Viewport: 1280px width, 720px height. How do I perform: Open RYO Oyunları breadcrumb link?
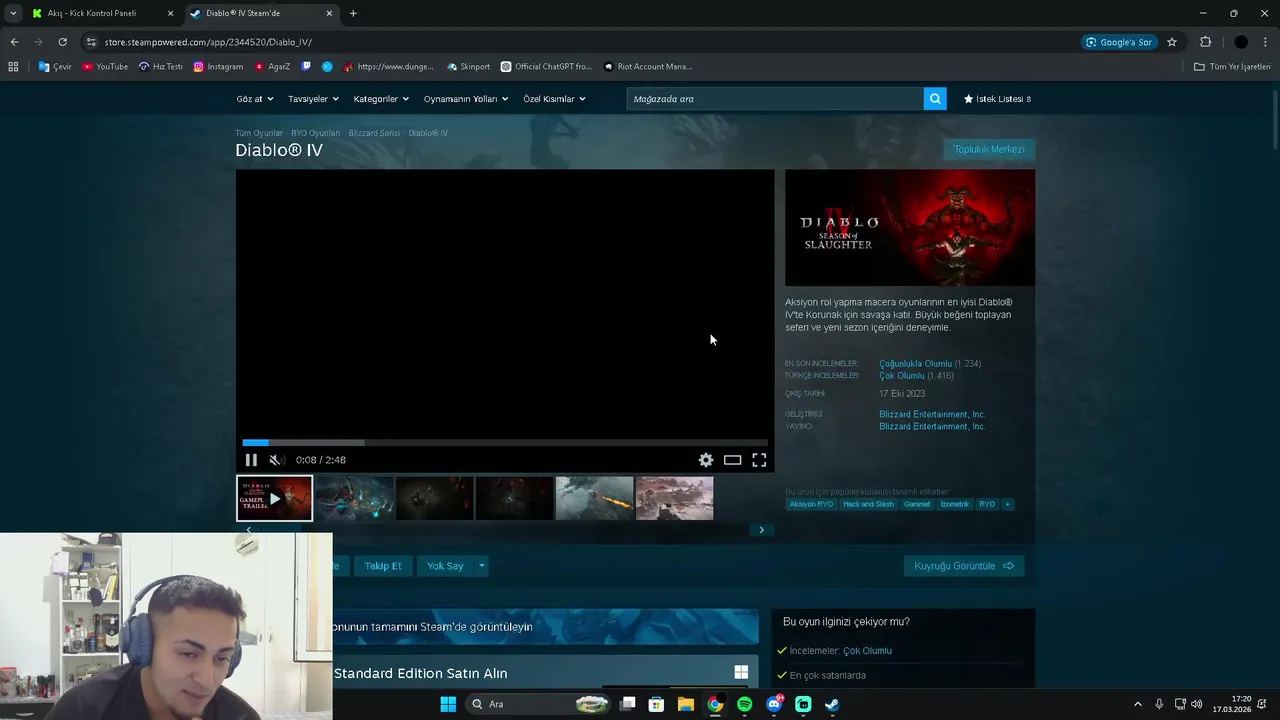pyautogui.click(x=315, y=133)
